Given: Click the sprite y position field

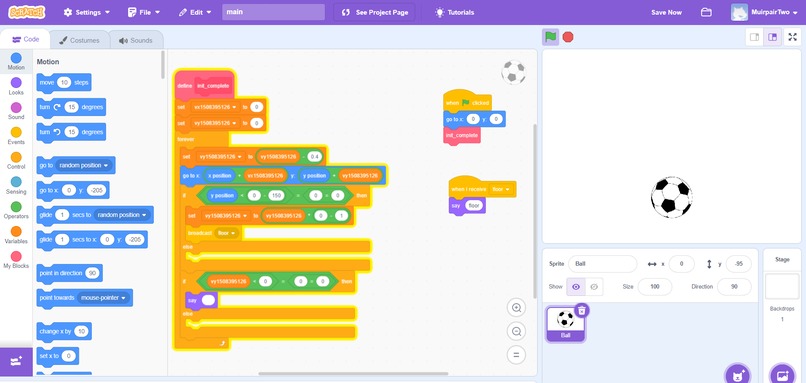Looking at the screenshot, I should [x=738, y=264].
